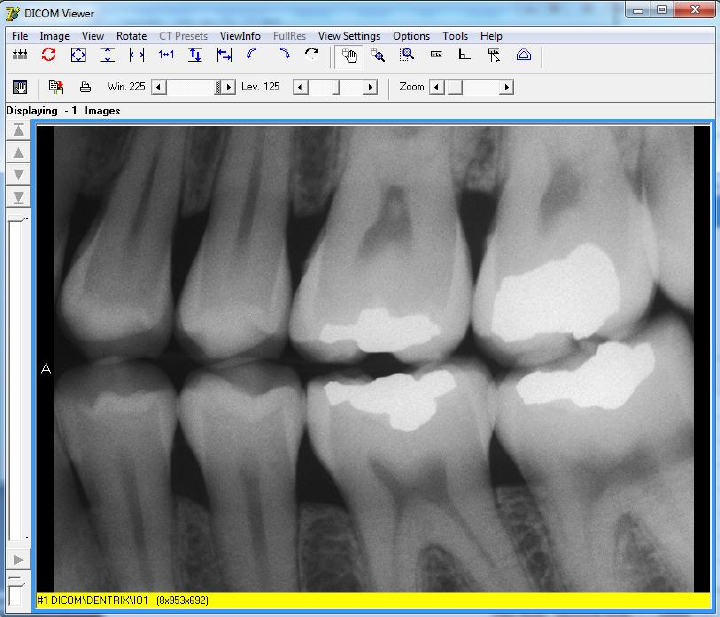This screenshot has width=720, height=617.
Task: Select the mouse zoom magnifier tool
Action: click(378, 55)
